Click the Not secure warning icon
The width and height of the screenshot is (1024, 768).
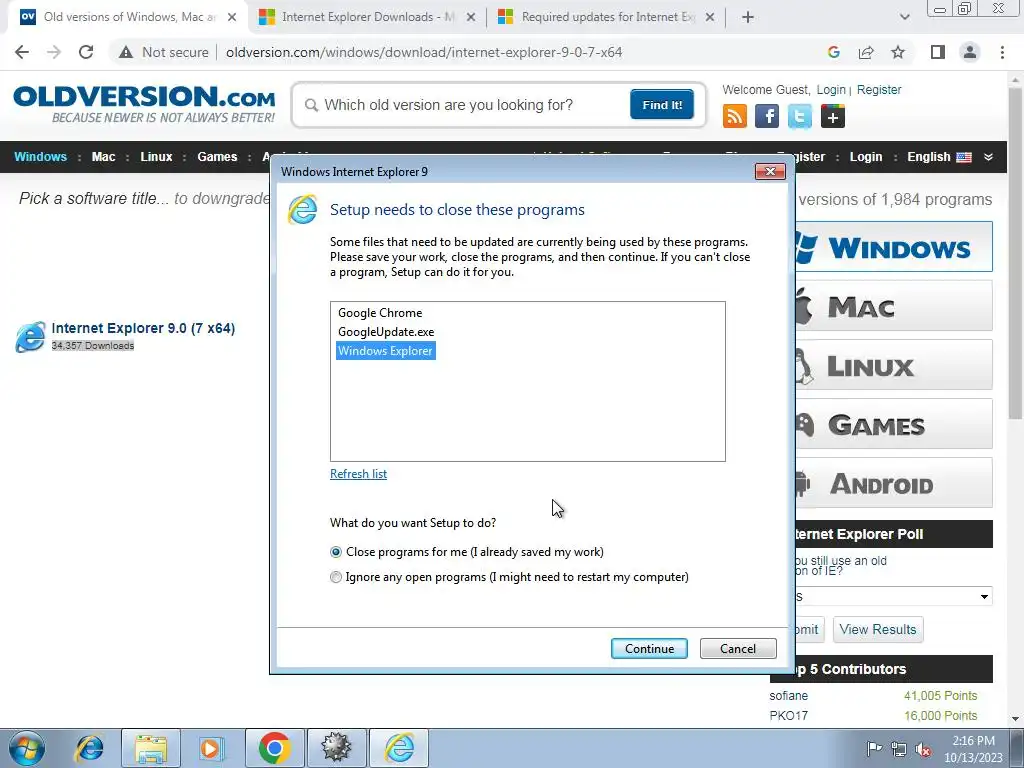point(126,52)
